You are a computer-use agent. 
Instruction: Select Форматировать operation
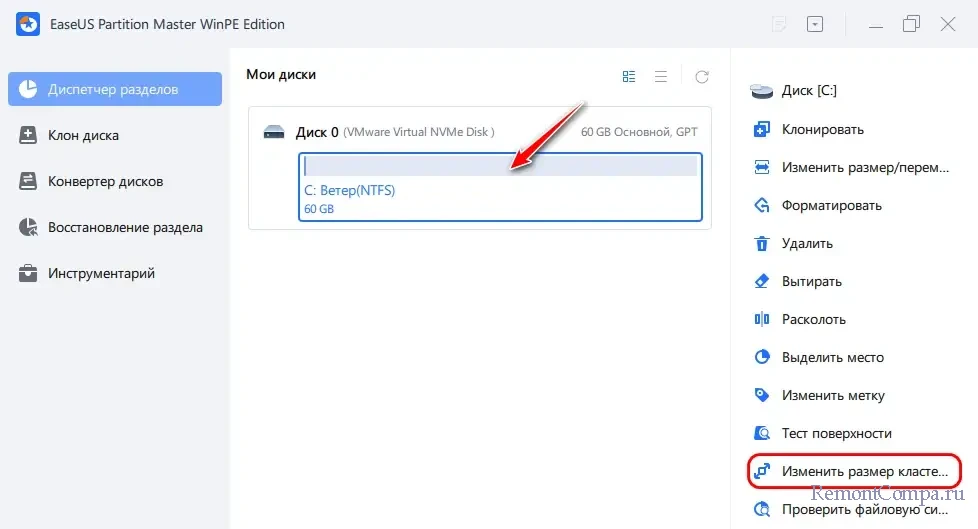tap(831, 205)
